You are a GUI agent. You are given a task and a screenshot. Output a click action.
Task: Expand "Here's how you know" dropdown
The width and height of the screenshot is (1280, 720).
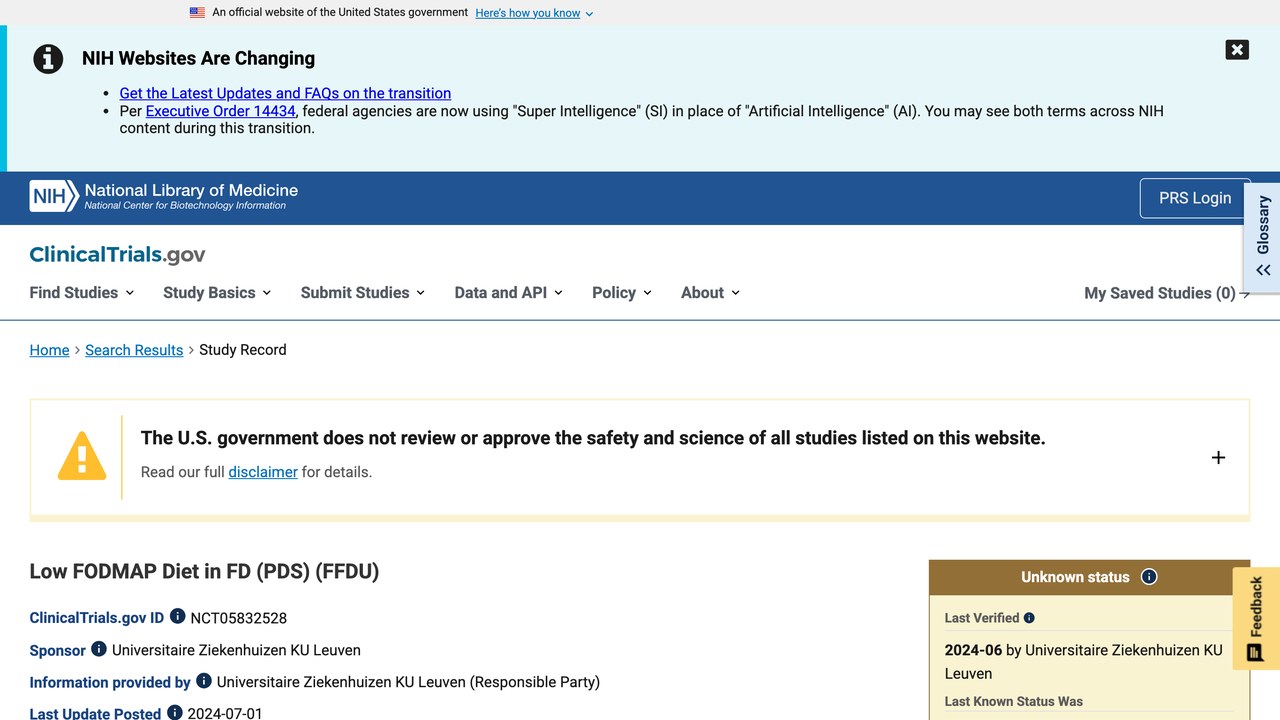pos(534,13)
